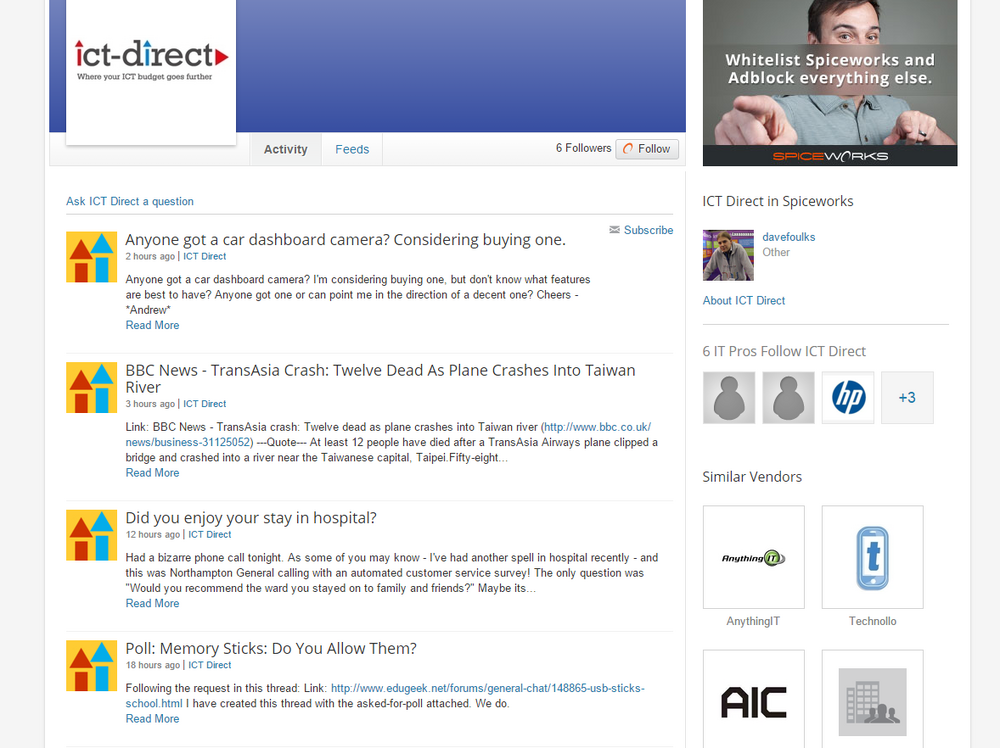Click the ICT Direct avatar on the hospital post
This screenshot has height=748, width=1000.
tap(92, 535)
